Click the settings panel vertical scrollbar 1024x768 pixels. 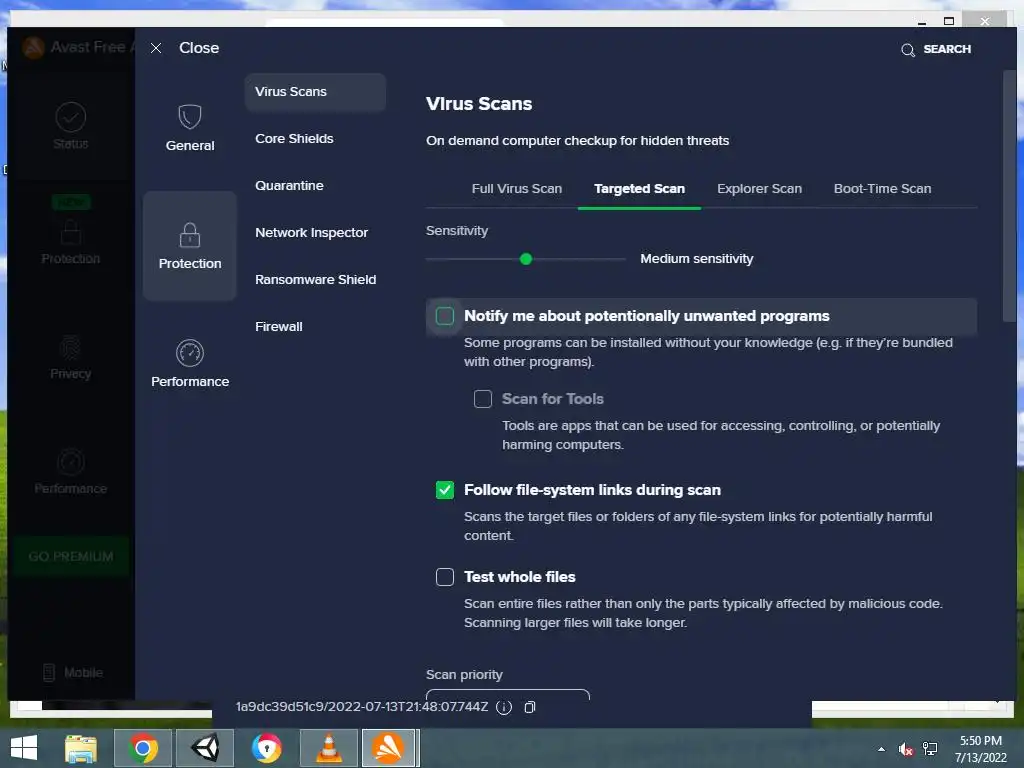(x=1010, y=196)
